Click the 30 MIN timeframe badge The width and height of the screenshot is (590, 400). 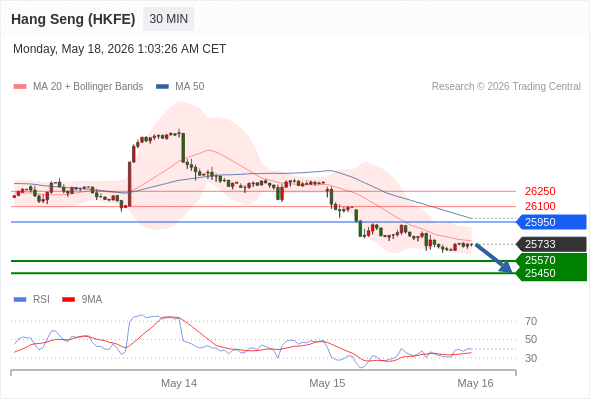[168, 19]
